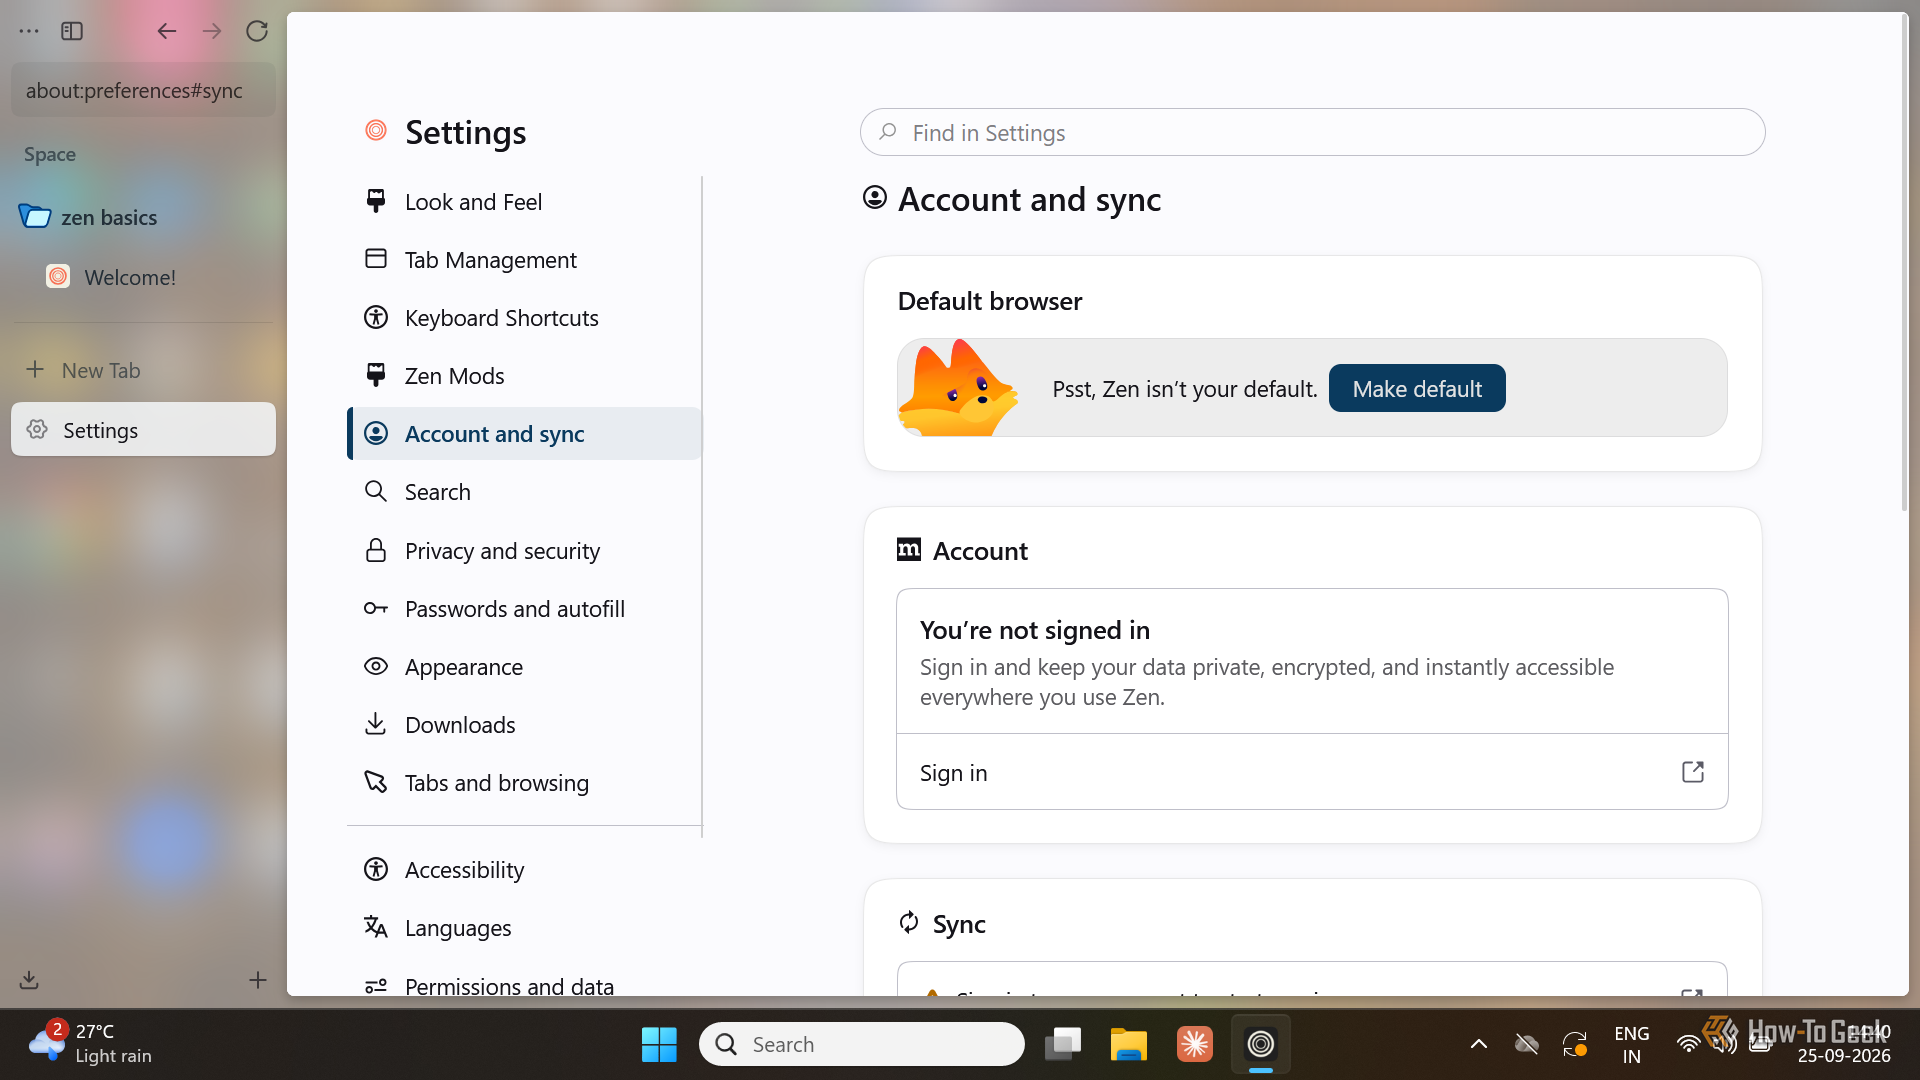Click the Make default button

tap(1417, 388)
